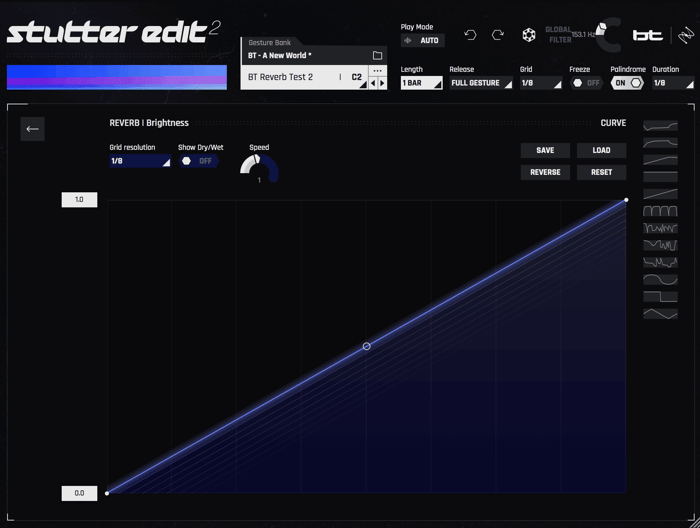Click the CURVE label
The height and width of the screenshot is (528, 700).
tap(613, 123)
